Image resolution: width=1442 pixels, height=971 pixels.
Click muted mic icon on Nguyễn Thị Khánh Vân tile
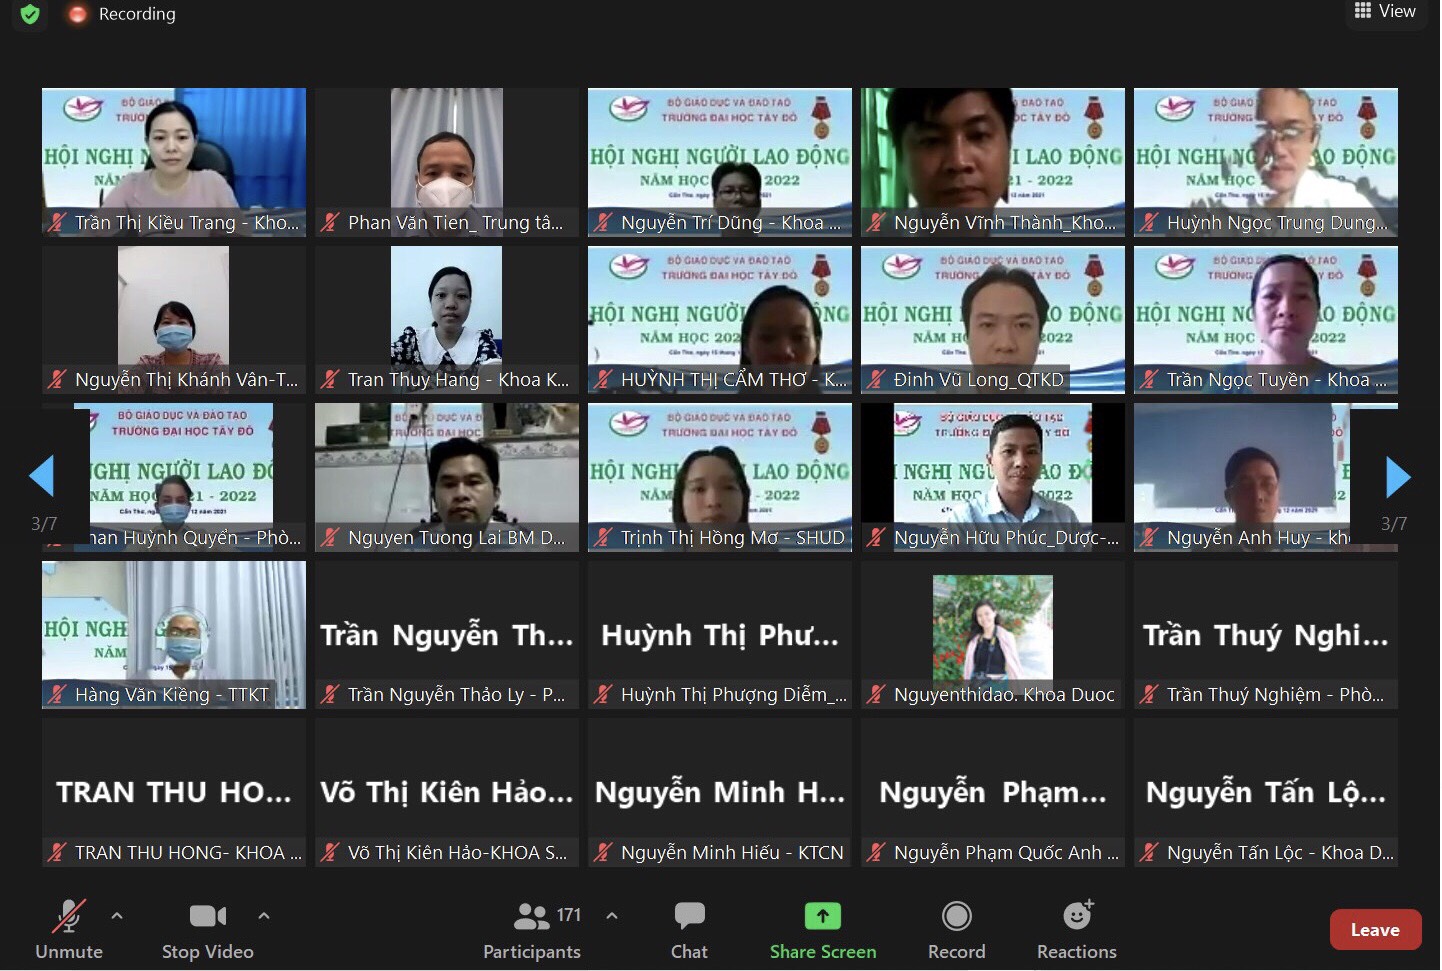pyautogui.click(x=57, y=380)
